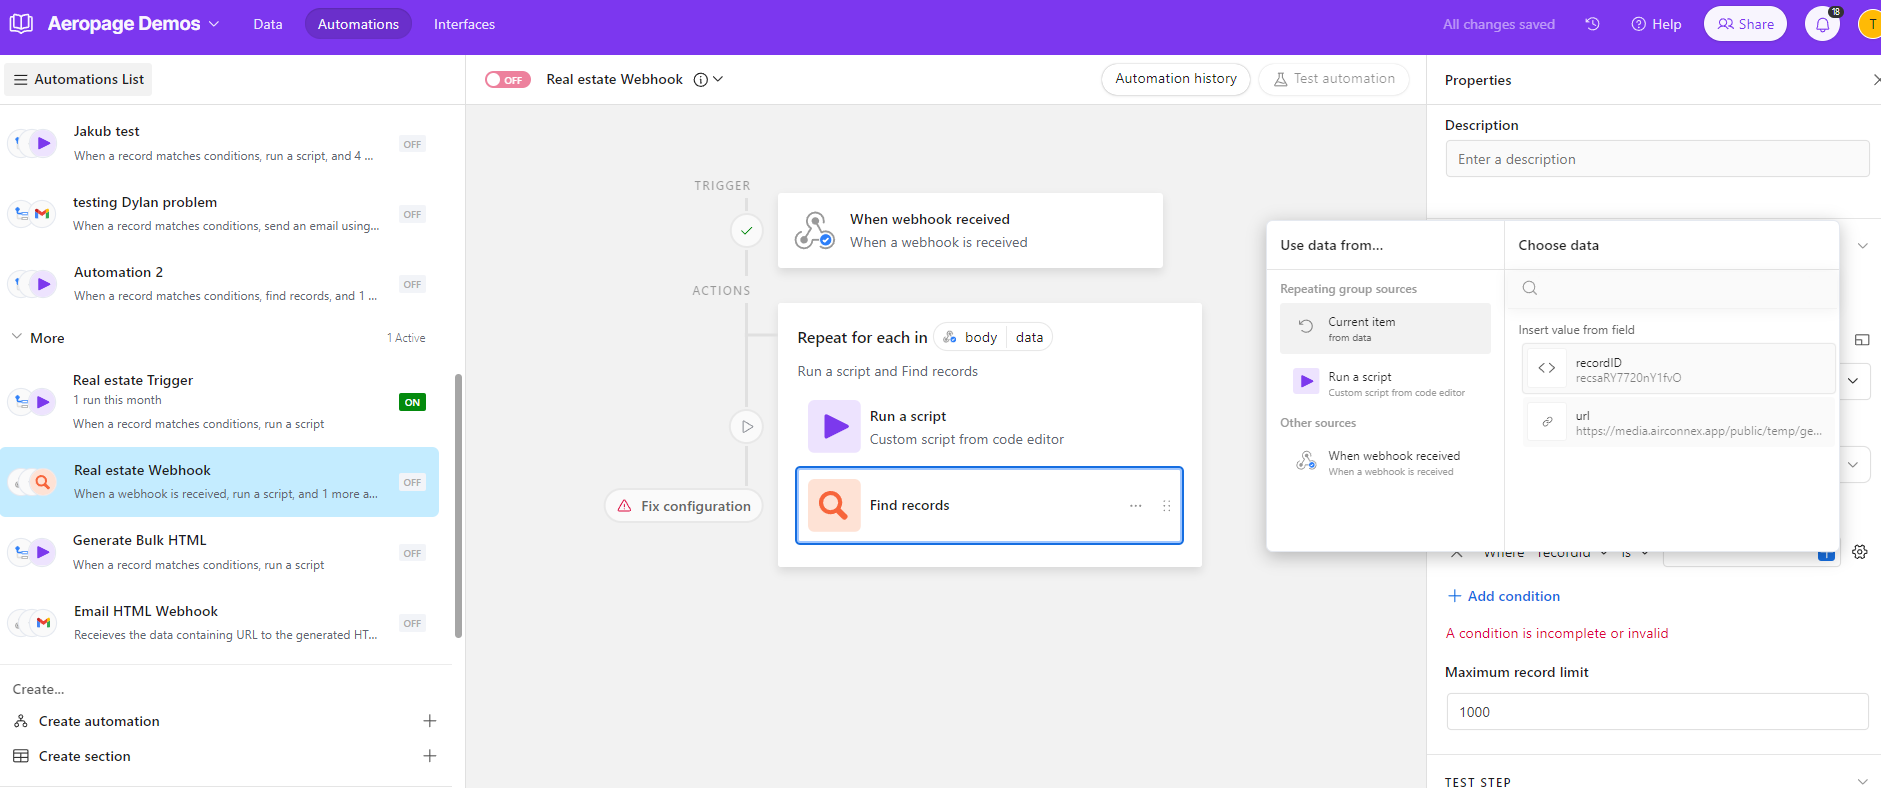The height and width of the screenshot is (788, 1881).
Task: Insert the url field value
Action: coord(1678,422)
